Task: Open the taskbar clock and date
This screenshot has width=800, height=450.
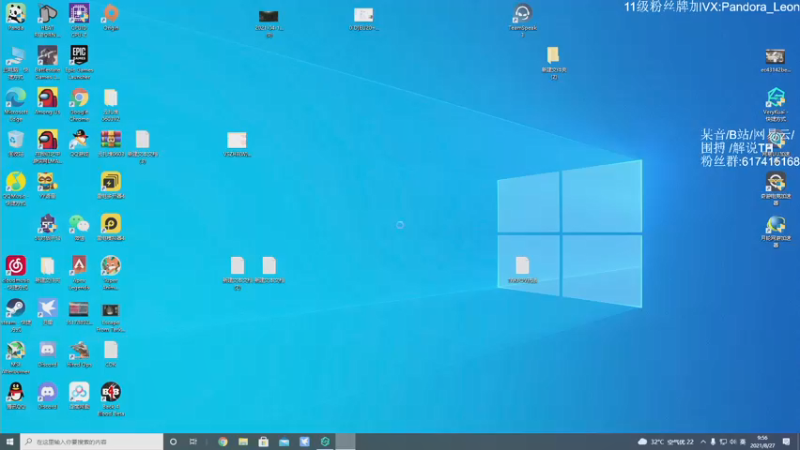Action: [x=762, y=441]
